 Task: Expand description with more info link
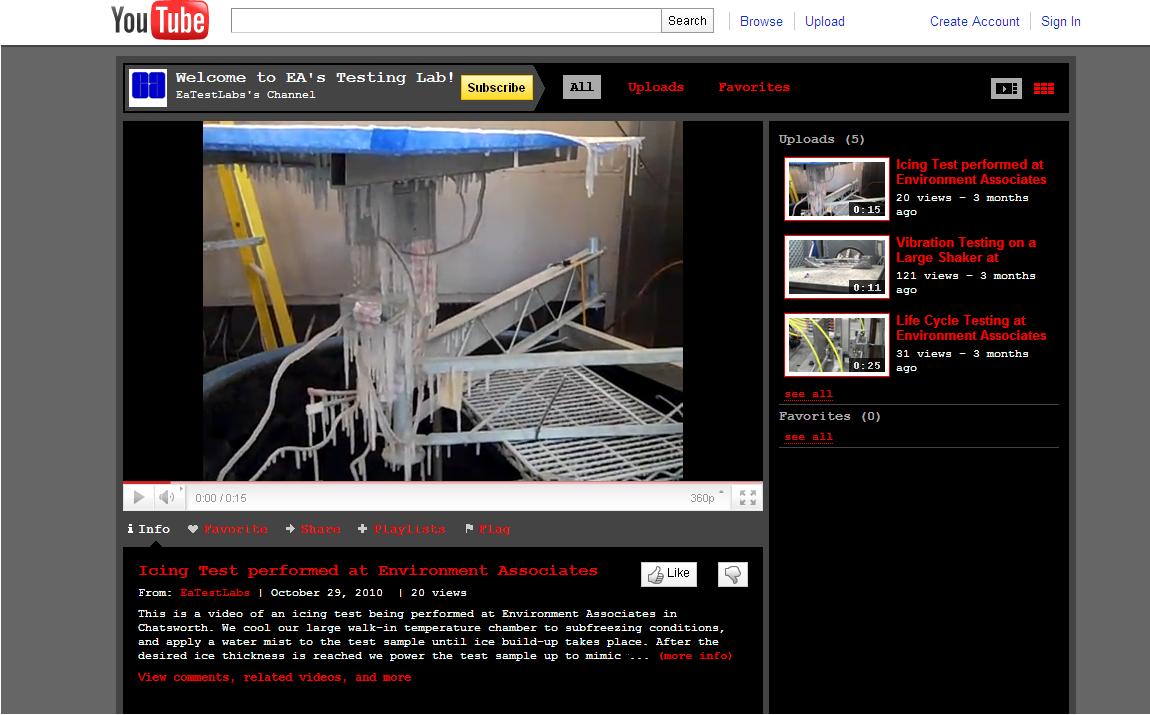tap(695, 656)
